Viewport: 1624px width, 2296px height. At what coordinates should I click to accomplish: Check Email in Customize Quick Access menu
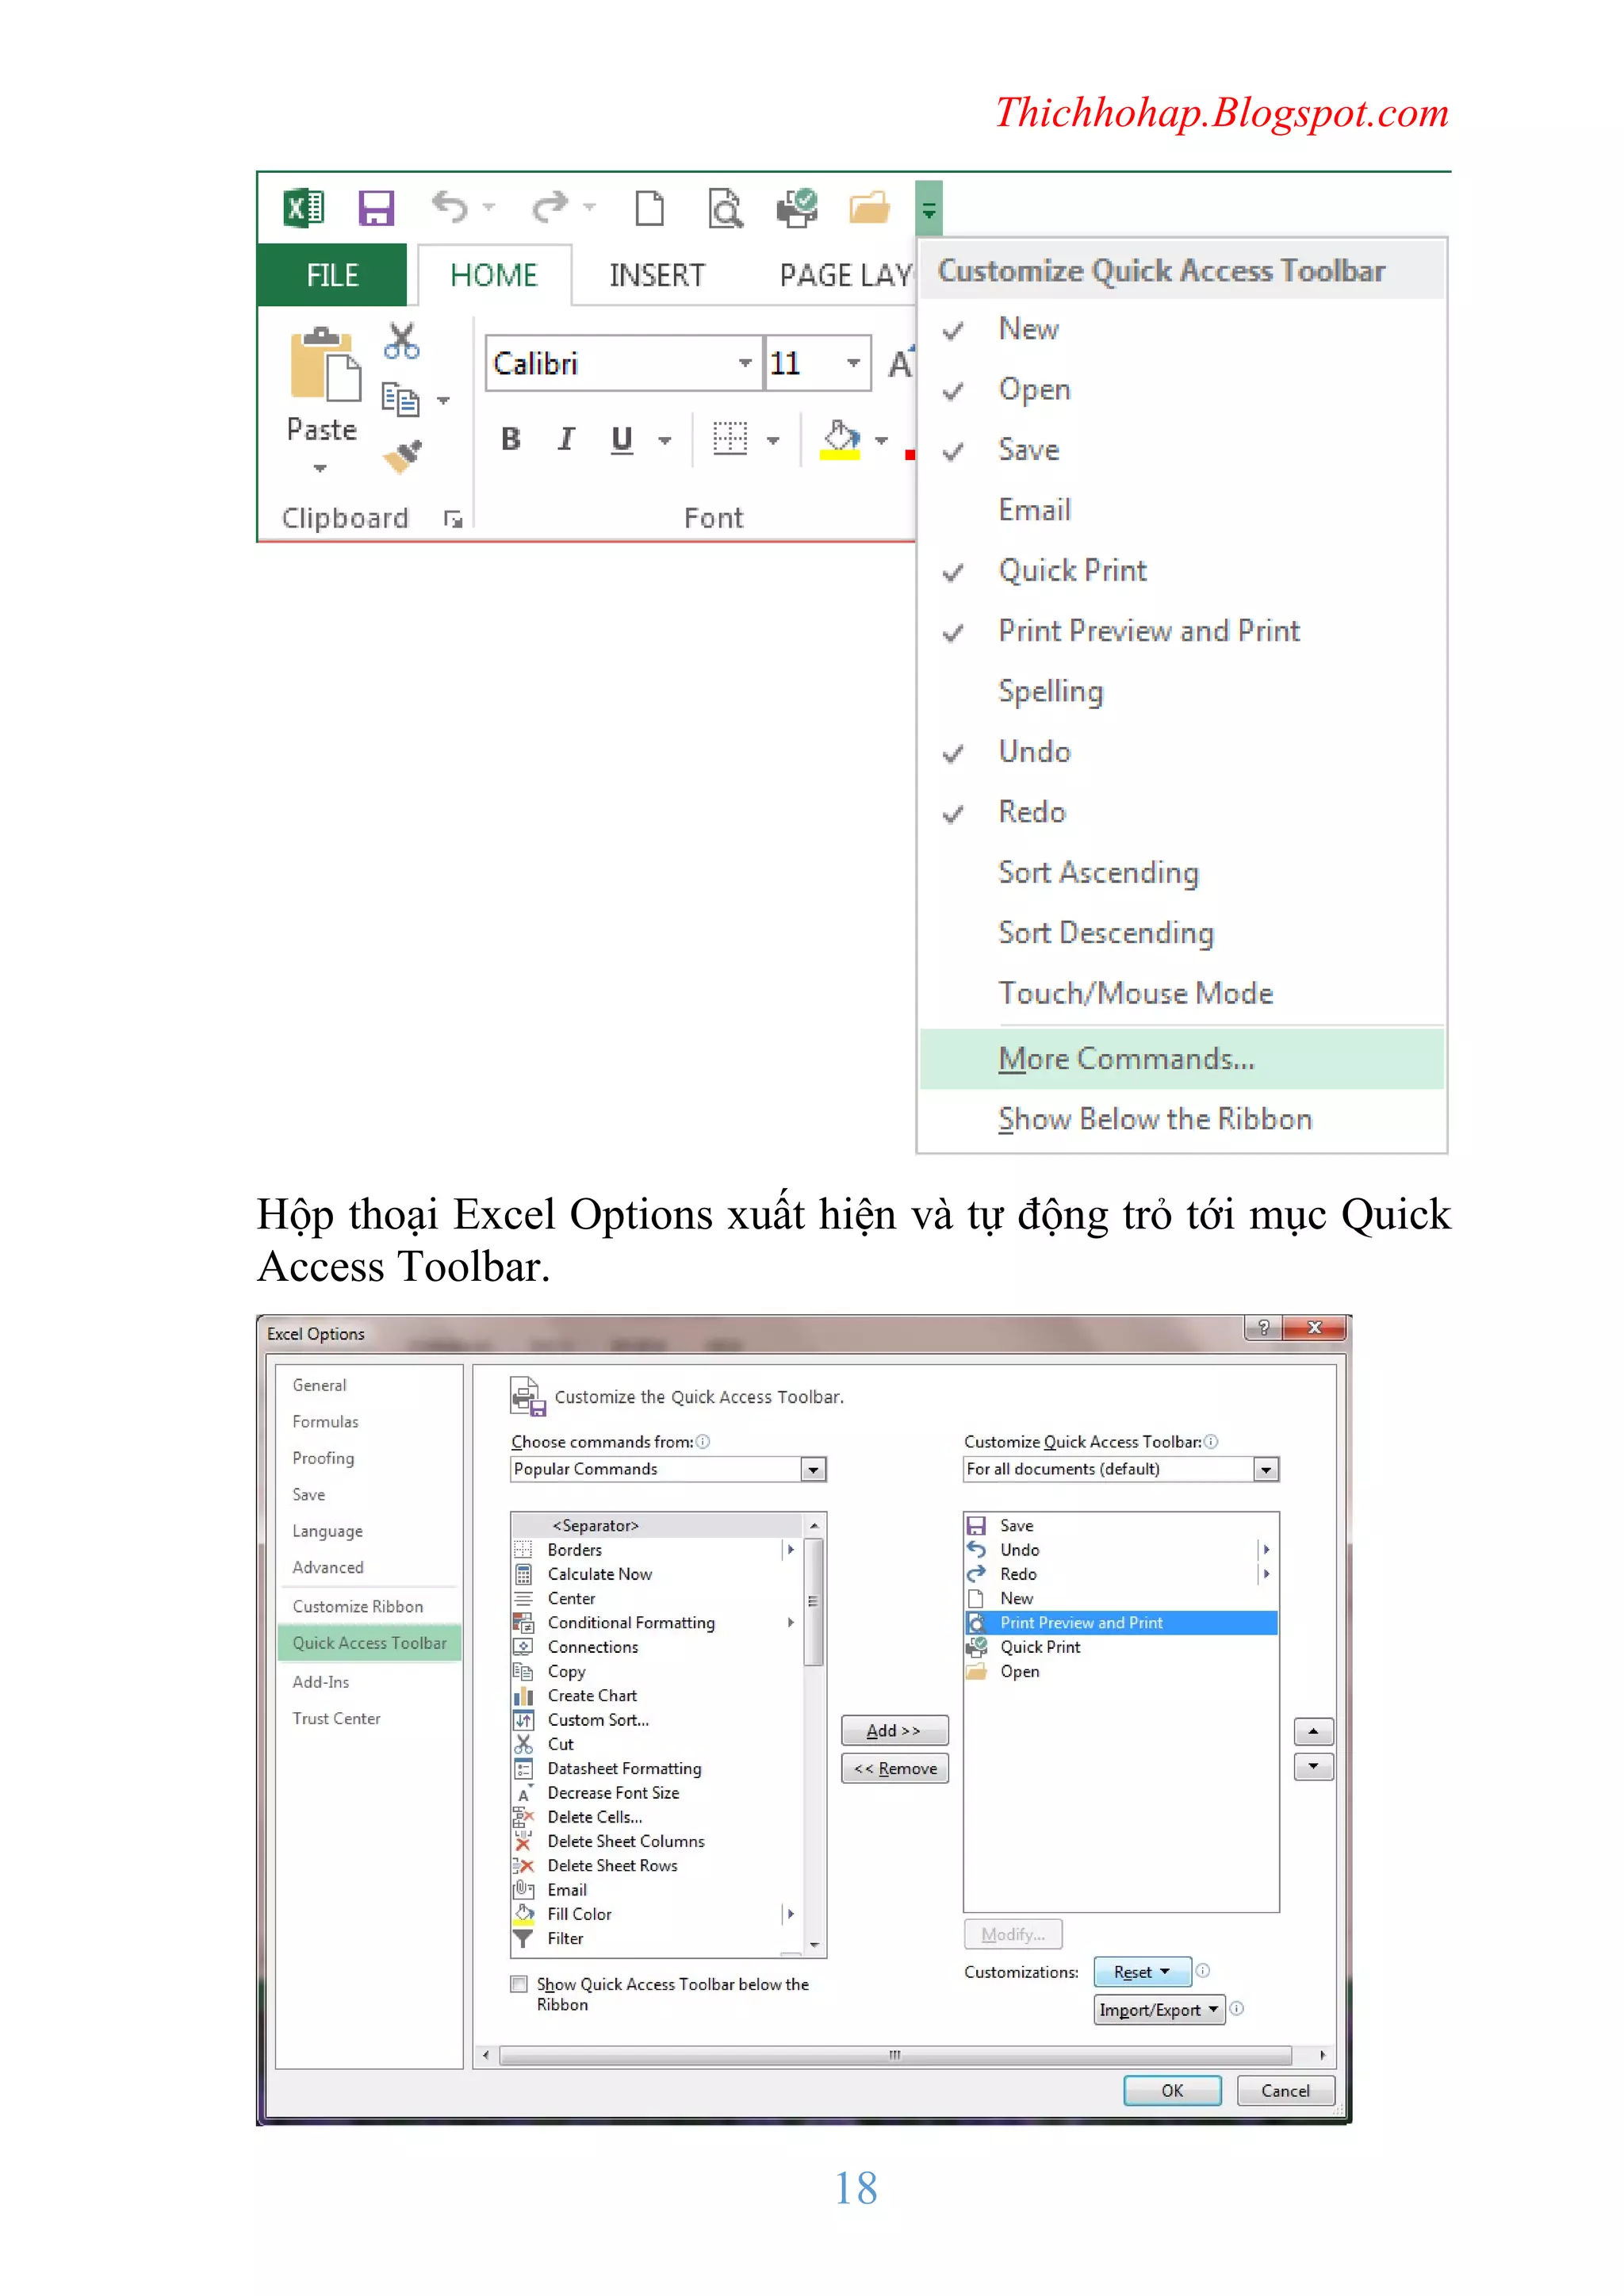1181,510
